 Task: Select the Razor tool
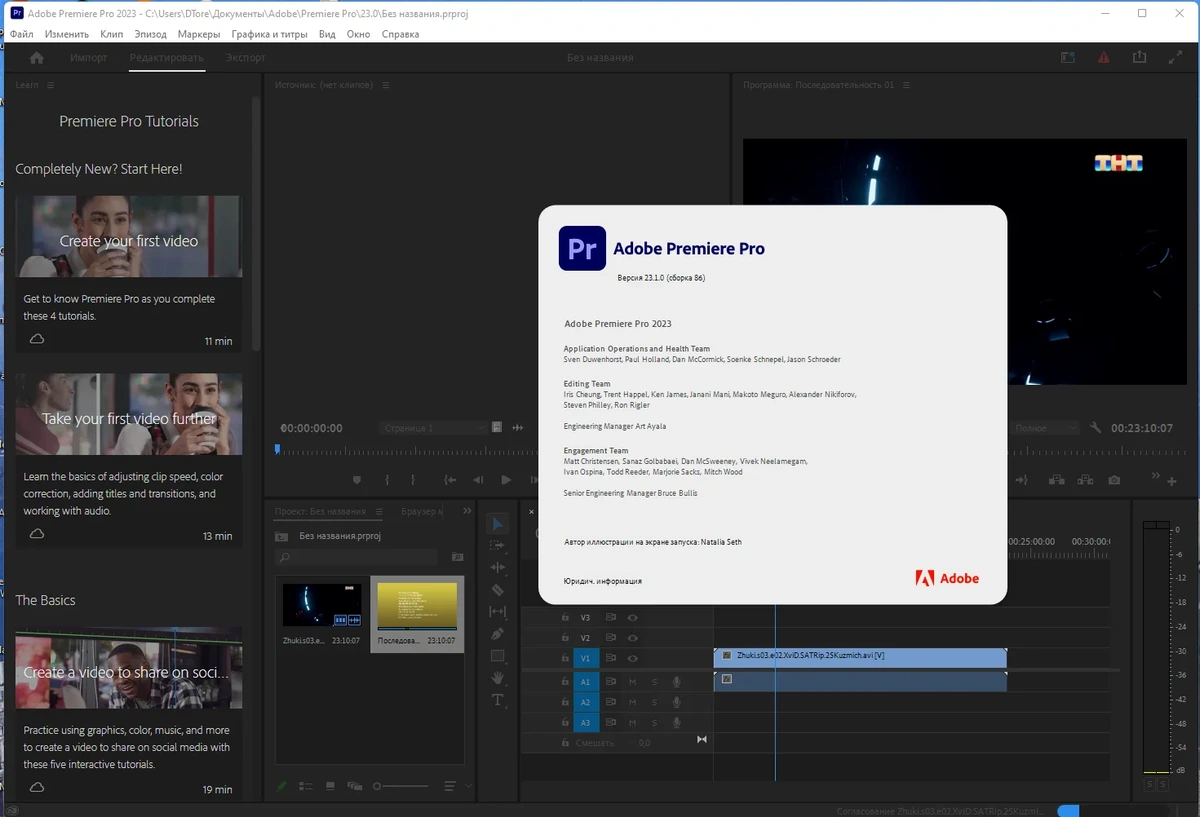pos(497,590)
